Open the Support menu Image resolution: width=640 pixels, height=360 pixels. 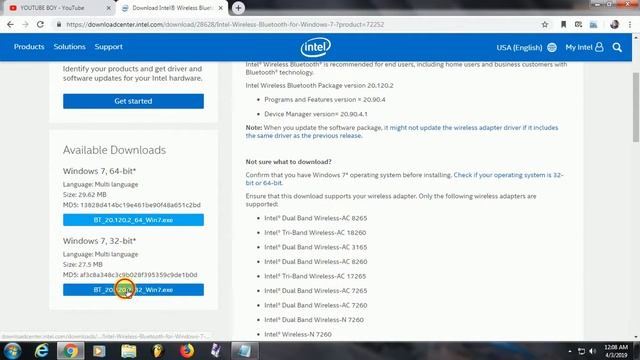click(109, 47)
